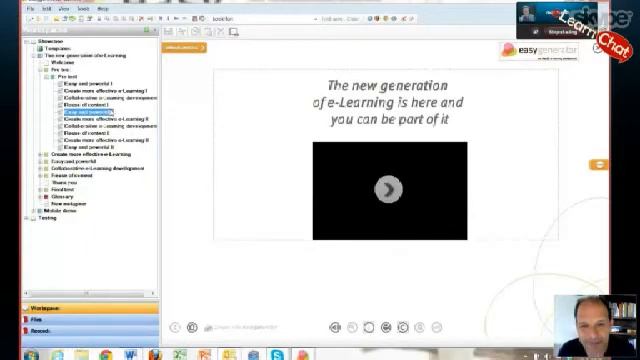640x360 pixels.
Task: Open Microsoft Word from the taskbar
Action: 131,355
